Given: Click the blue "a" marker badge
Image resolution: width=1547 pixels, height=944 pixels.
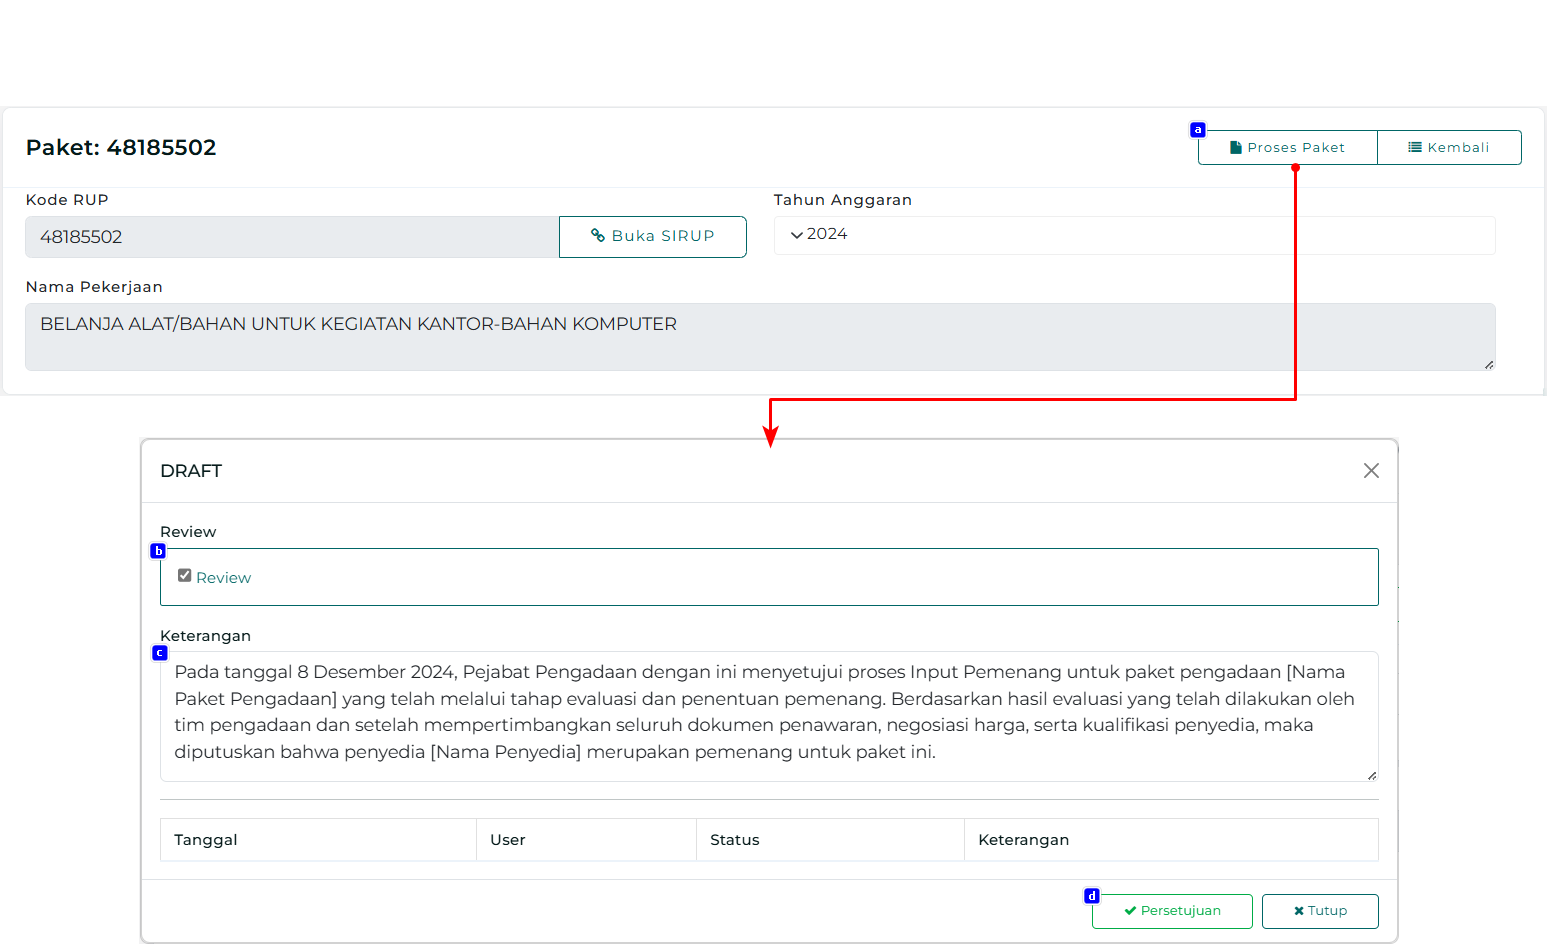Looking at the screenshot, I should point(1197,130).
